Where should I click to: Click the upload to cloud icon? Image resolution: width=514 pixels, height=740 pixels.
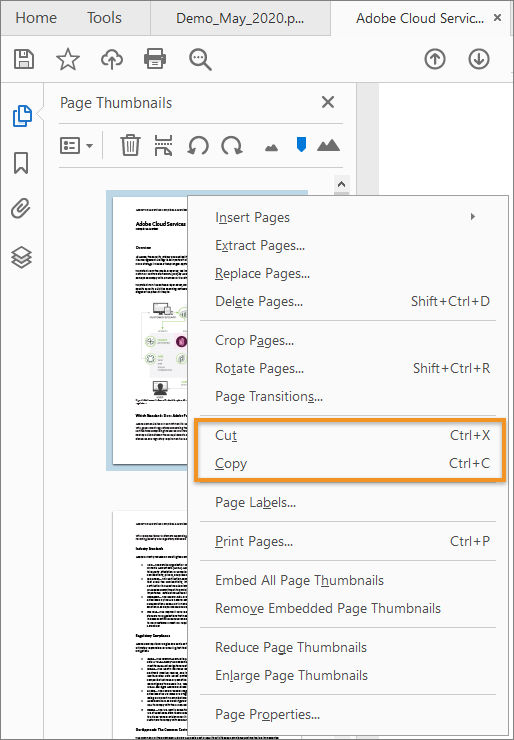coord(112,59)
